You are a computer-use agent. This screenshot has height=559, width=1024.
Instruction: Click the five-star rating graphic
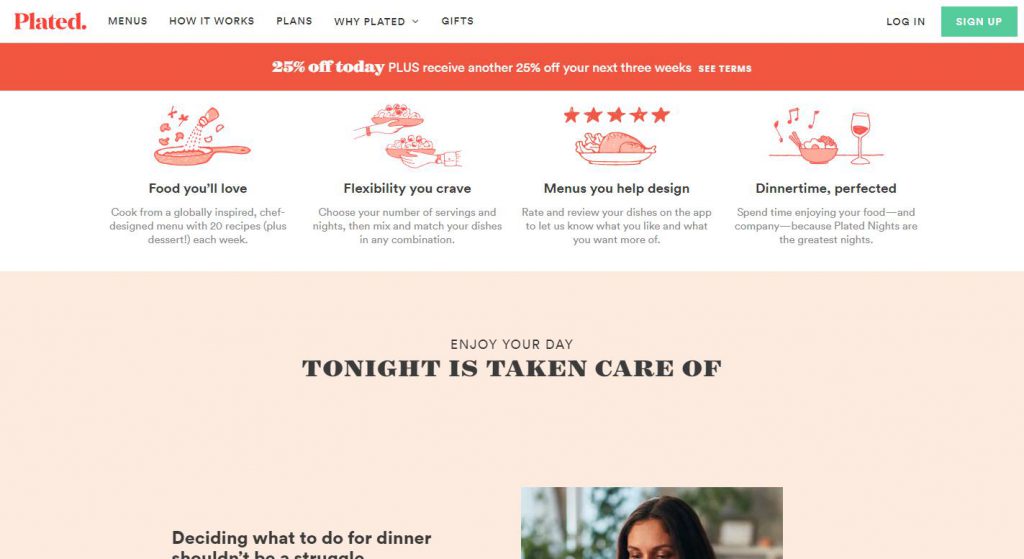coord(616,115)
